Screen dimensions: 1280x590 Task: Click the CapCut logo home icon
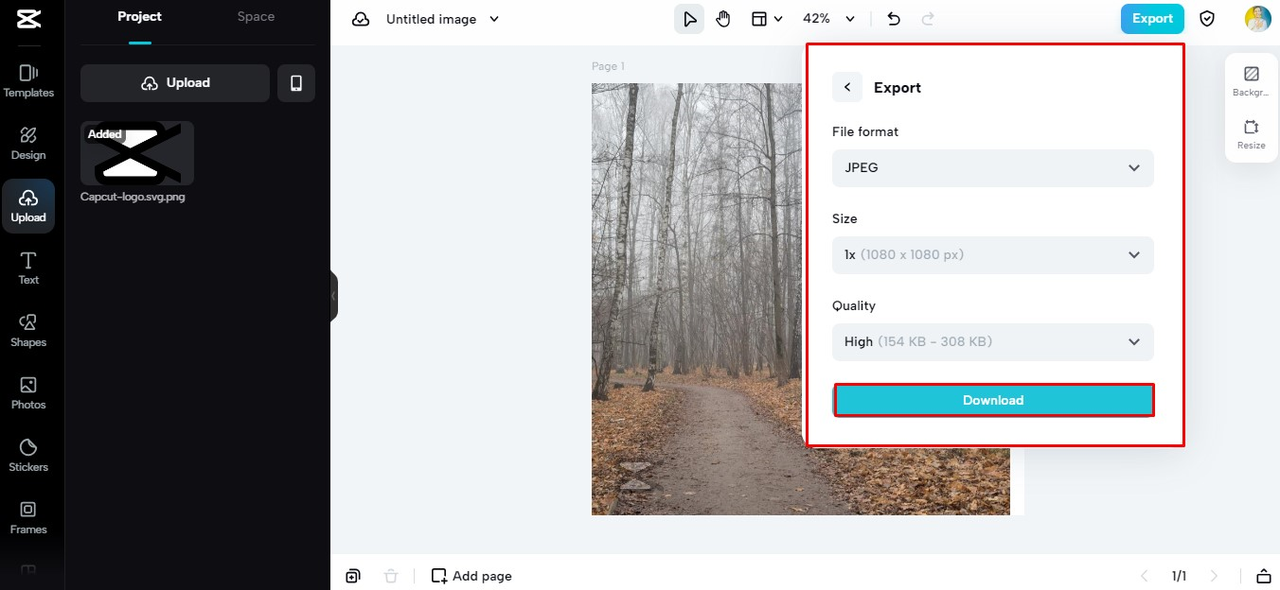click(x=28, y=18)
